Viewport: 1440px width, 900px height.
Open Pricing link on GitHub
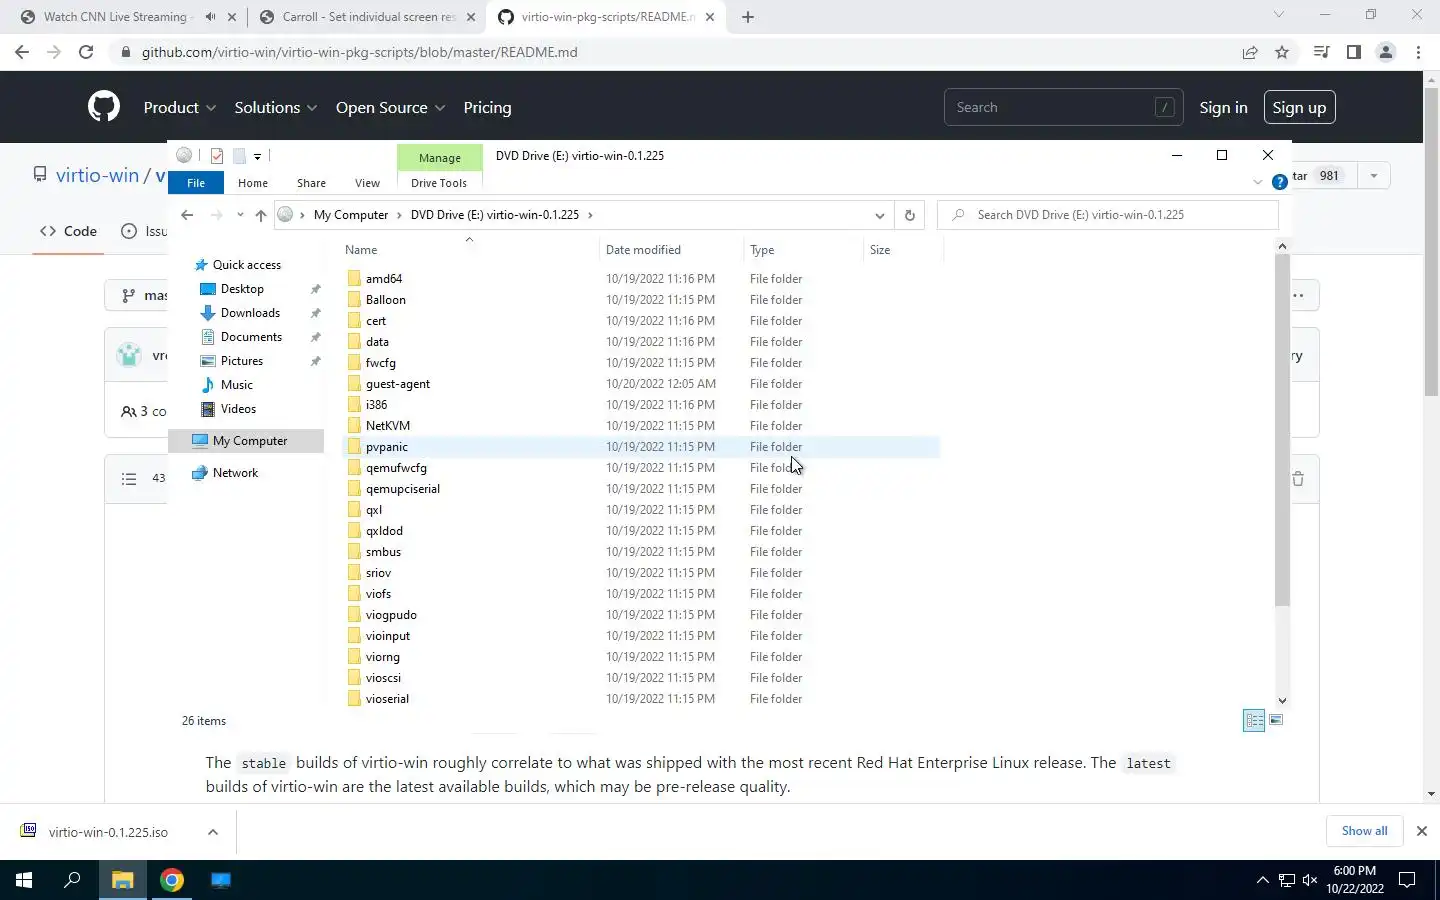(x=487, y=107)
